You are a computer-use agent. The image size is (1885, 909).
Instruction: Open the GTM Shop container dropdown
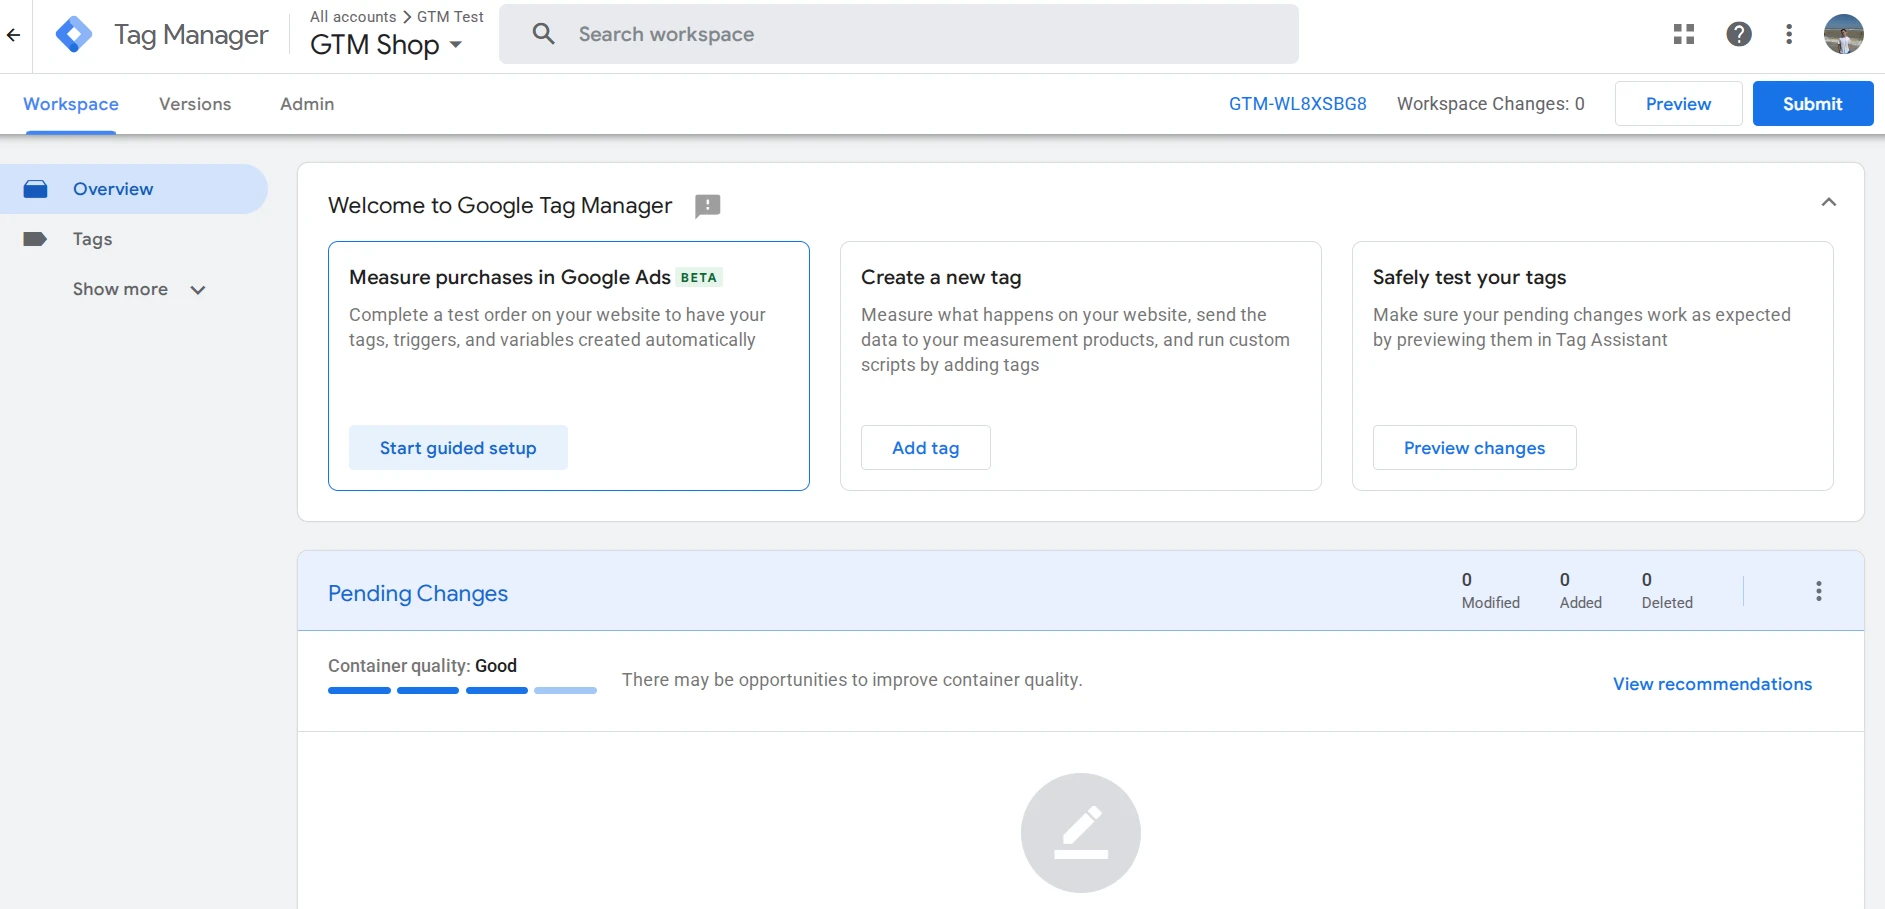pos(386,45)
